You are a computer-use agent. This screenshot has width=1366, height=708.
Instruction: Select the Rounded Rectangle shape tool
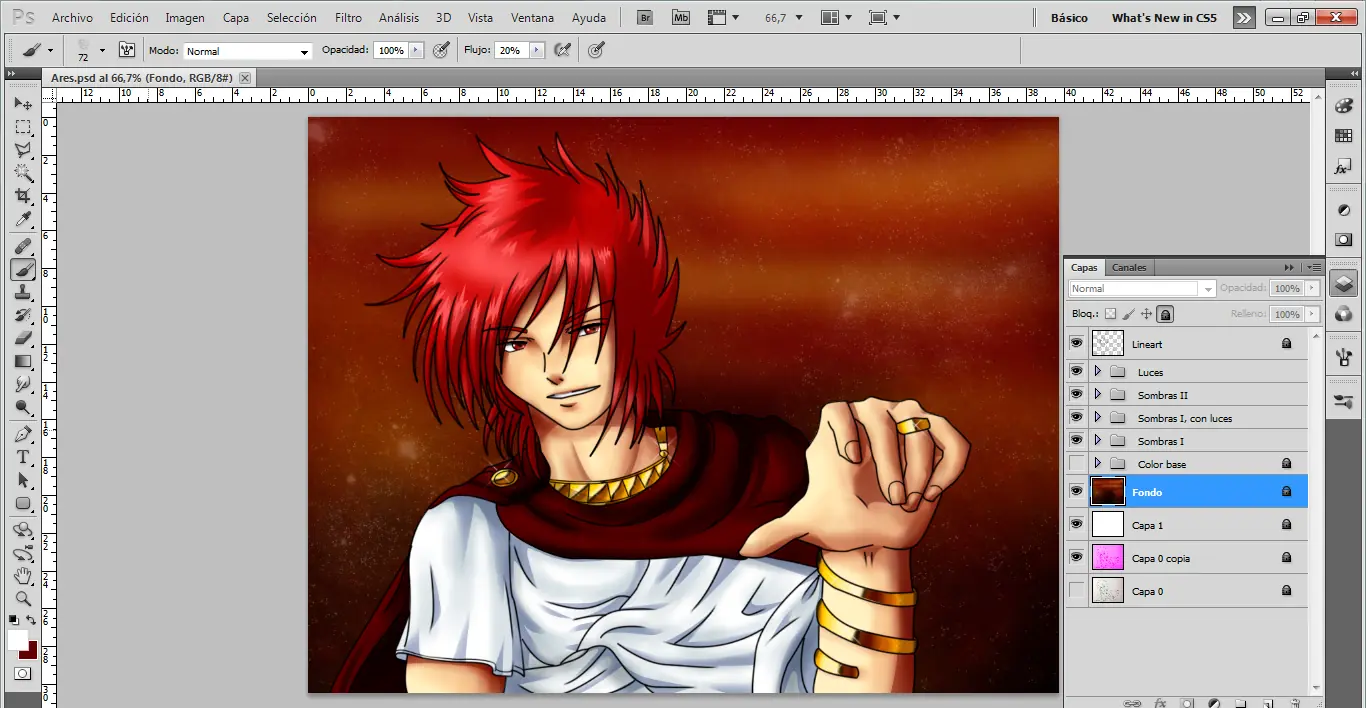point(23,503)
